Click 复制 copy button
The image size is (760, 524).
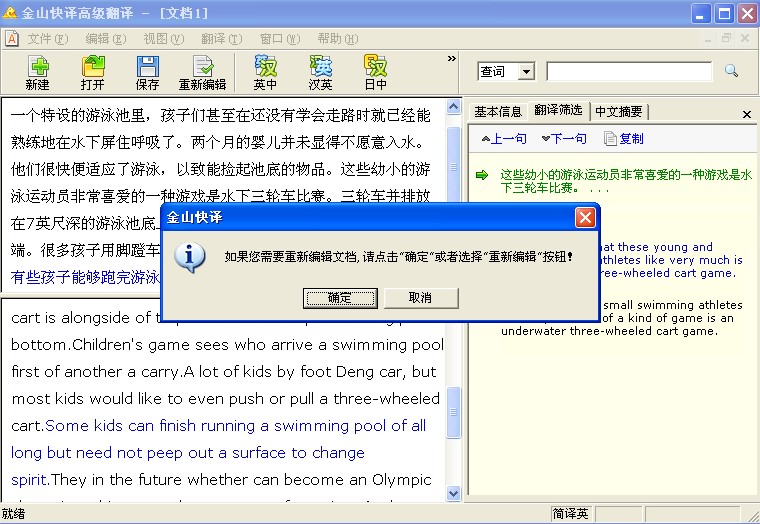(624, 139)
